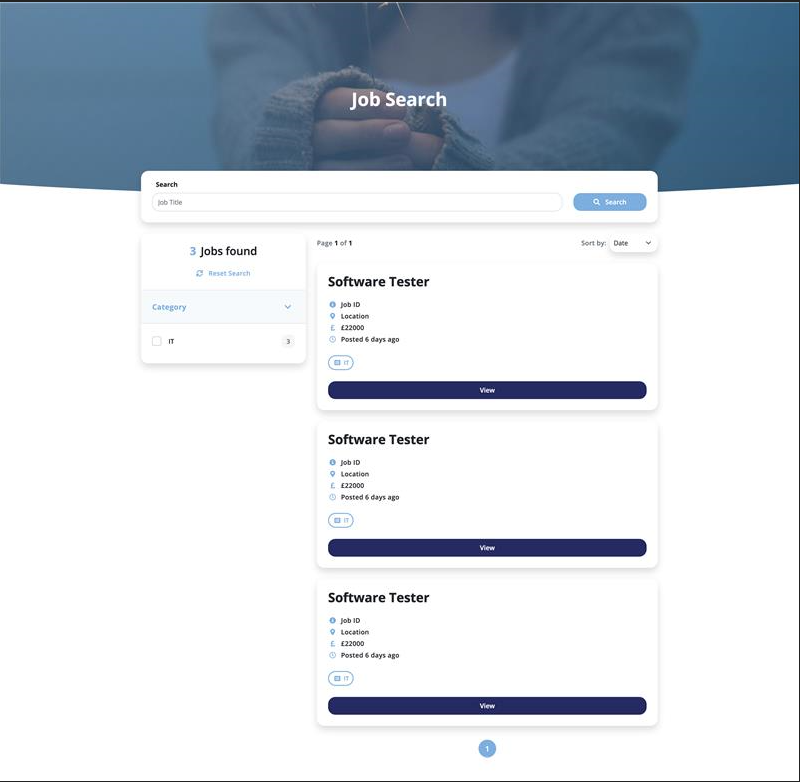Click the clock icon beside Posted 6 days ago

[x=333, y=339]
